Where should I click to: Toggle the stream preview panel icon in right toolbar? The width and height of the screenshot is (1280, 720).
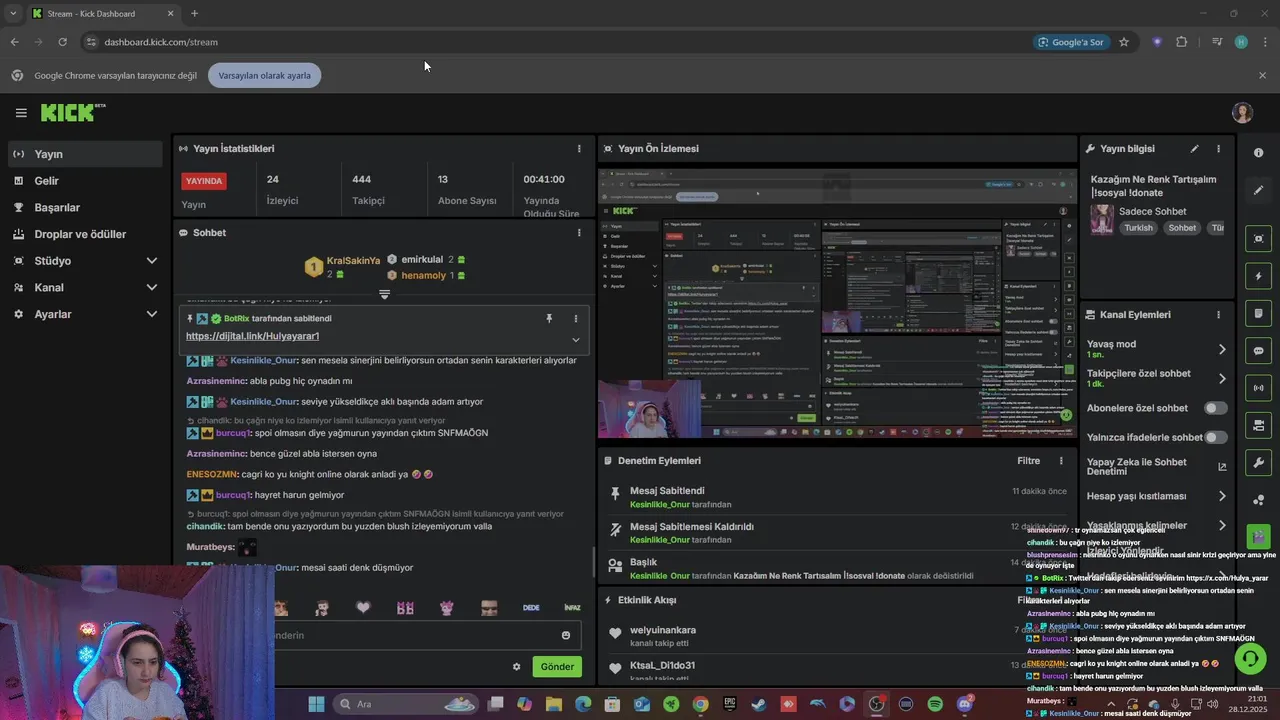1258,239
